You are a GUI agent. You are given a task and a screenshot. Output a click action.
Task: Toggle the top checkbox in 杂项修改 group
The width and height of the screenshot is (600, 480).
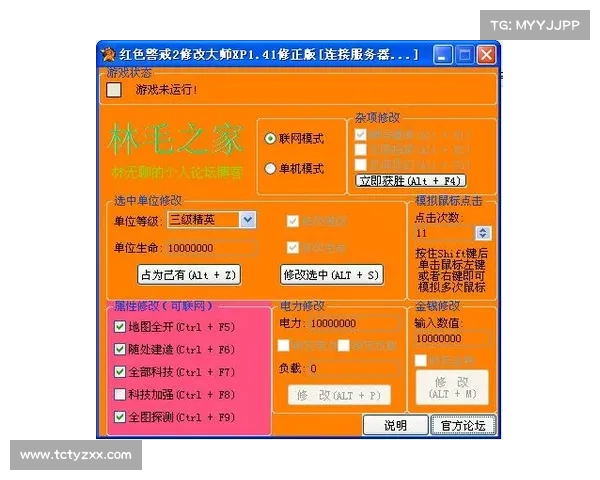(360, 135)
